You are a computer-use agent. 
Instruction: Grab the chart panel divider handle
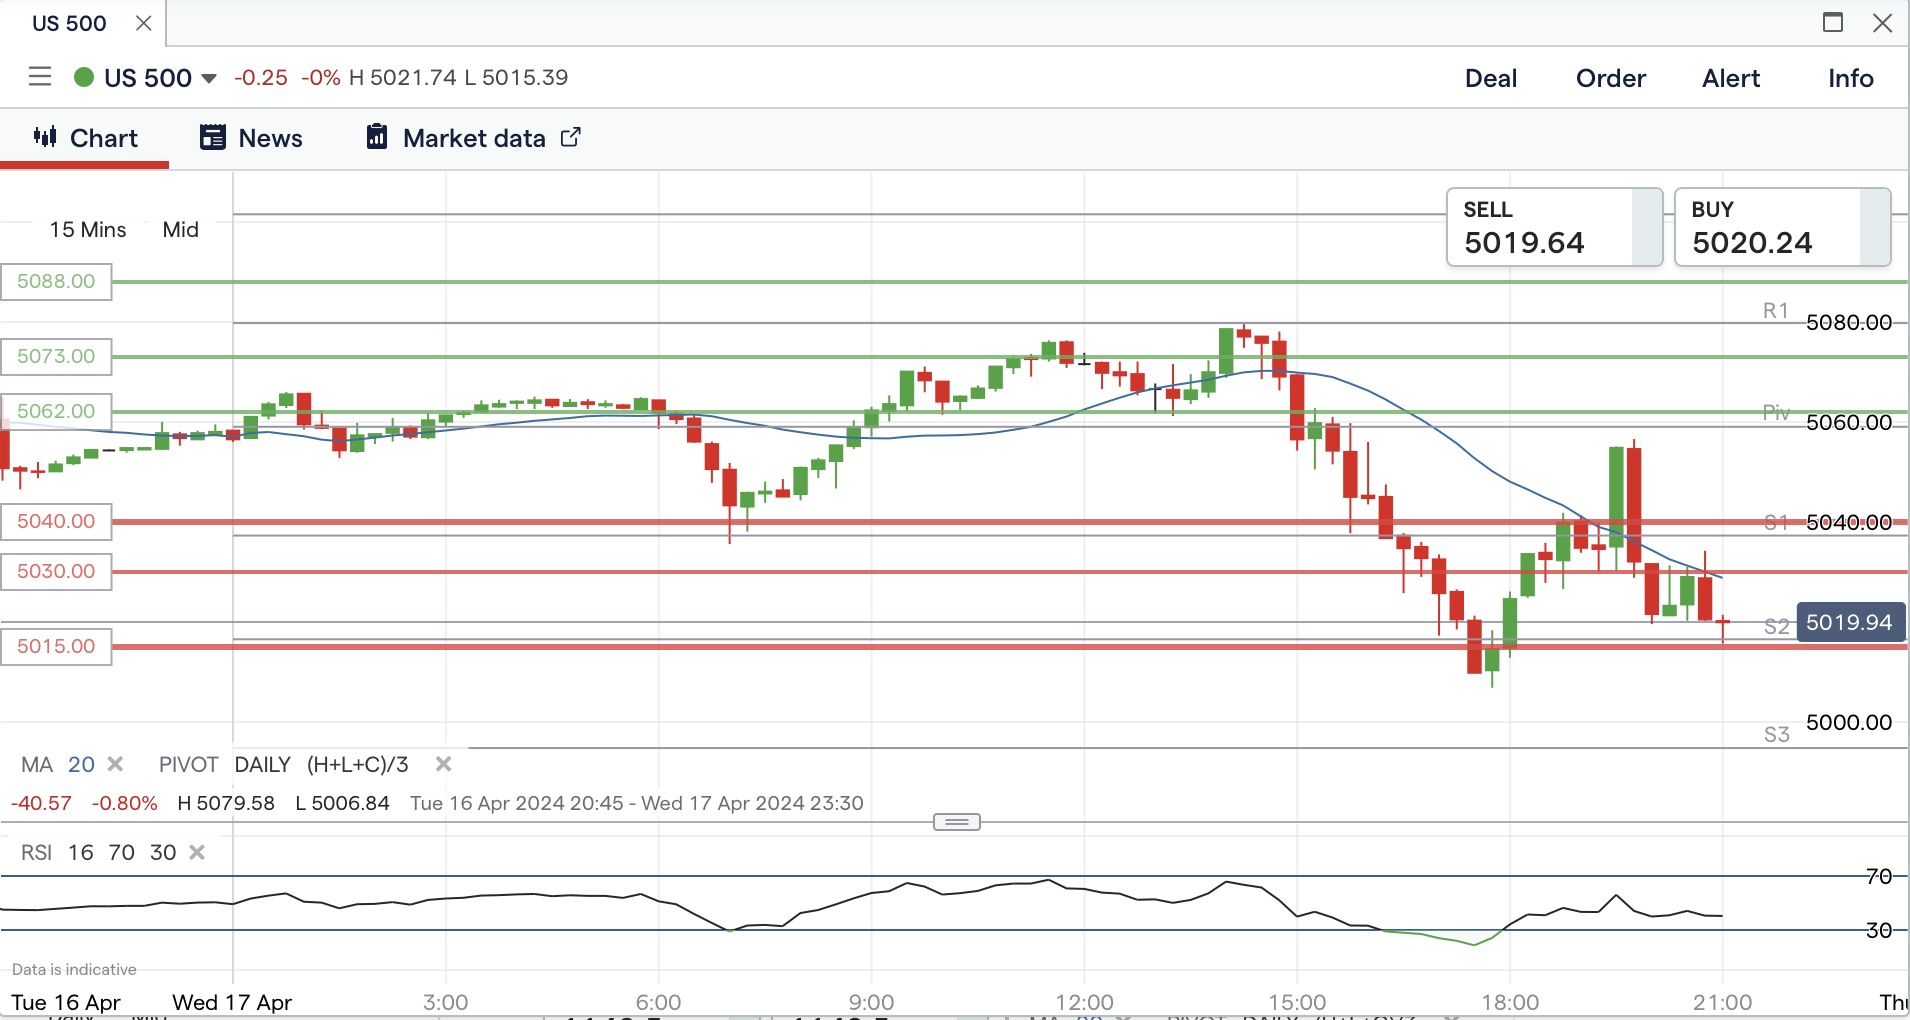coord(957,822)
